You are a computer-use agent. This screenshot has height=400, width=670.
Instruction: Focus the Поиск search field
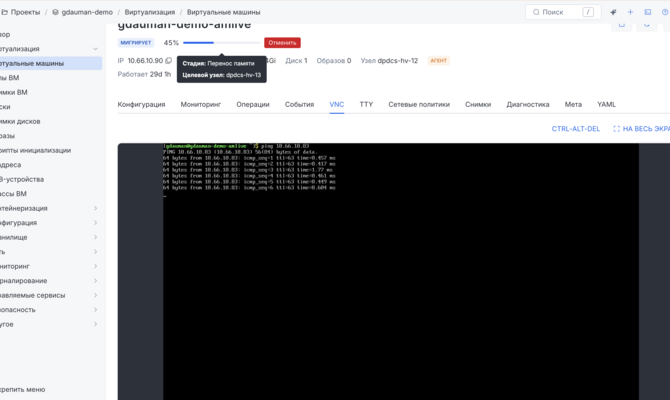563,12
